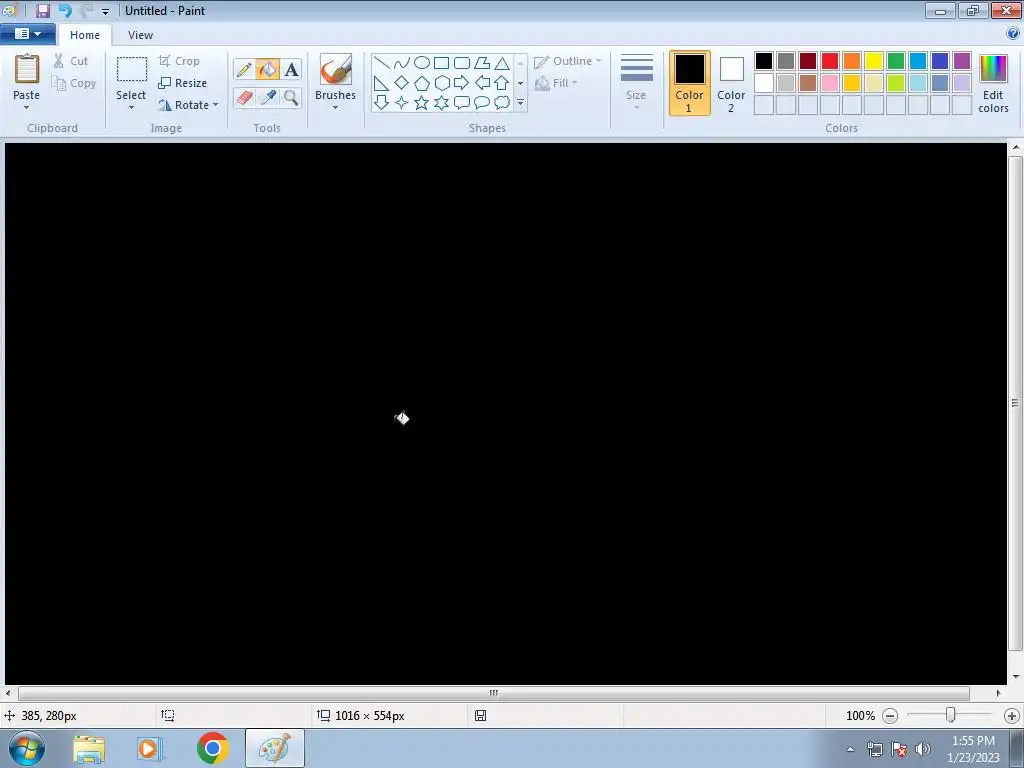The height and width of the screenshot is (768, 1024).
Task: Select the Eraser tool
Action: pos(244,97)
